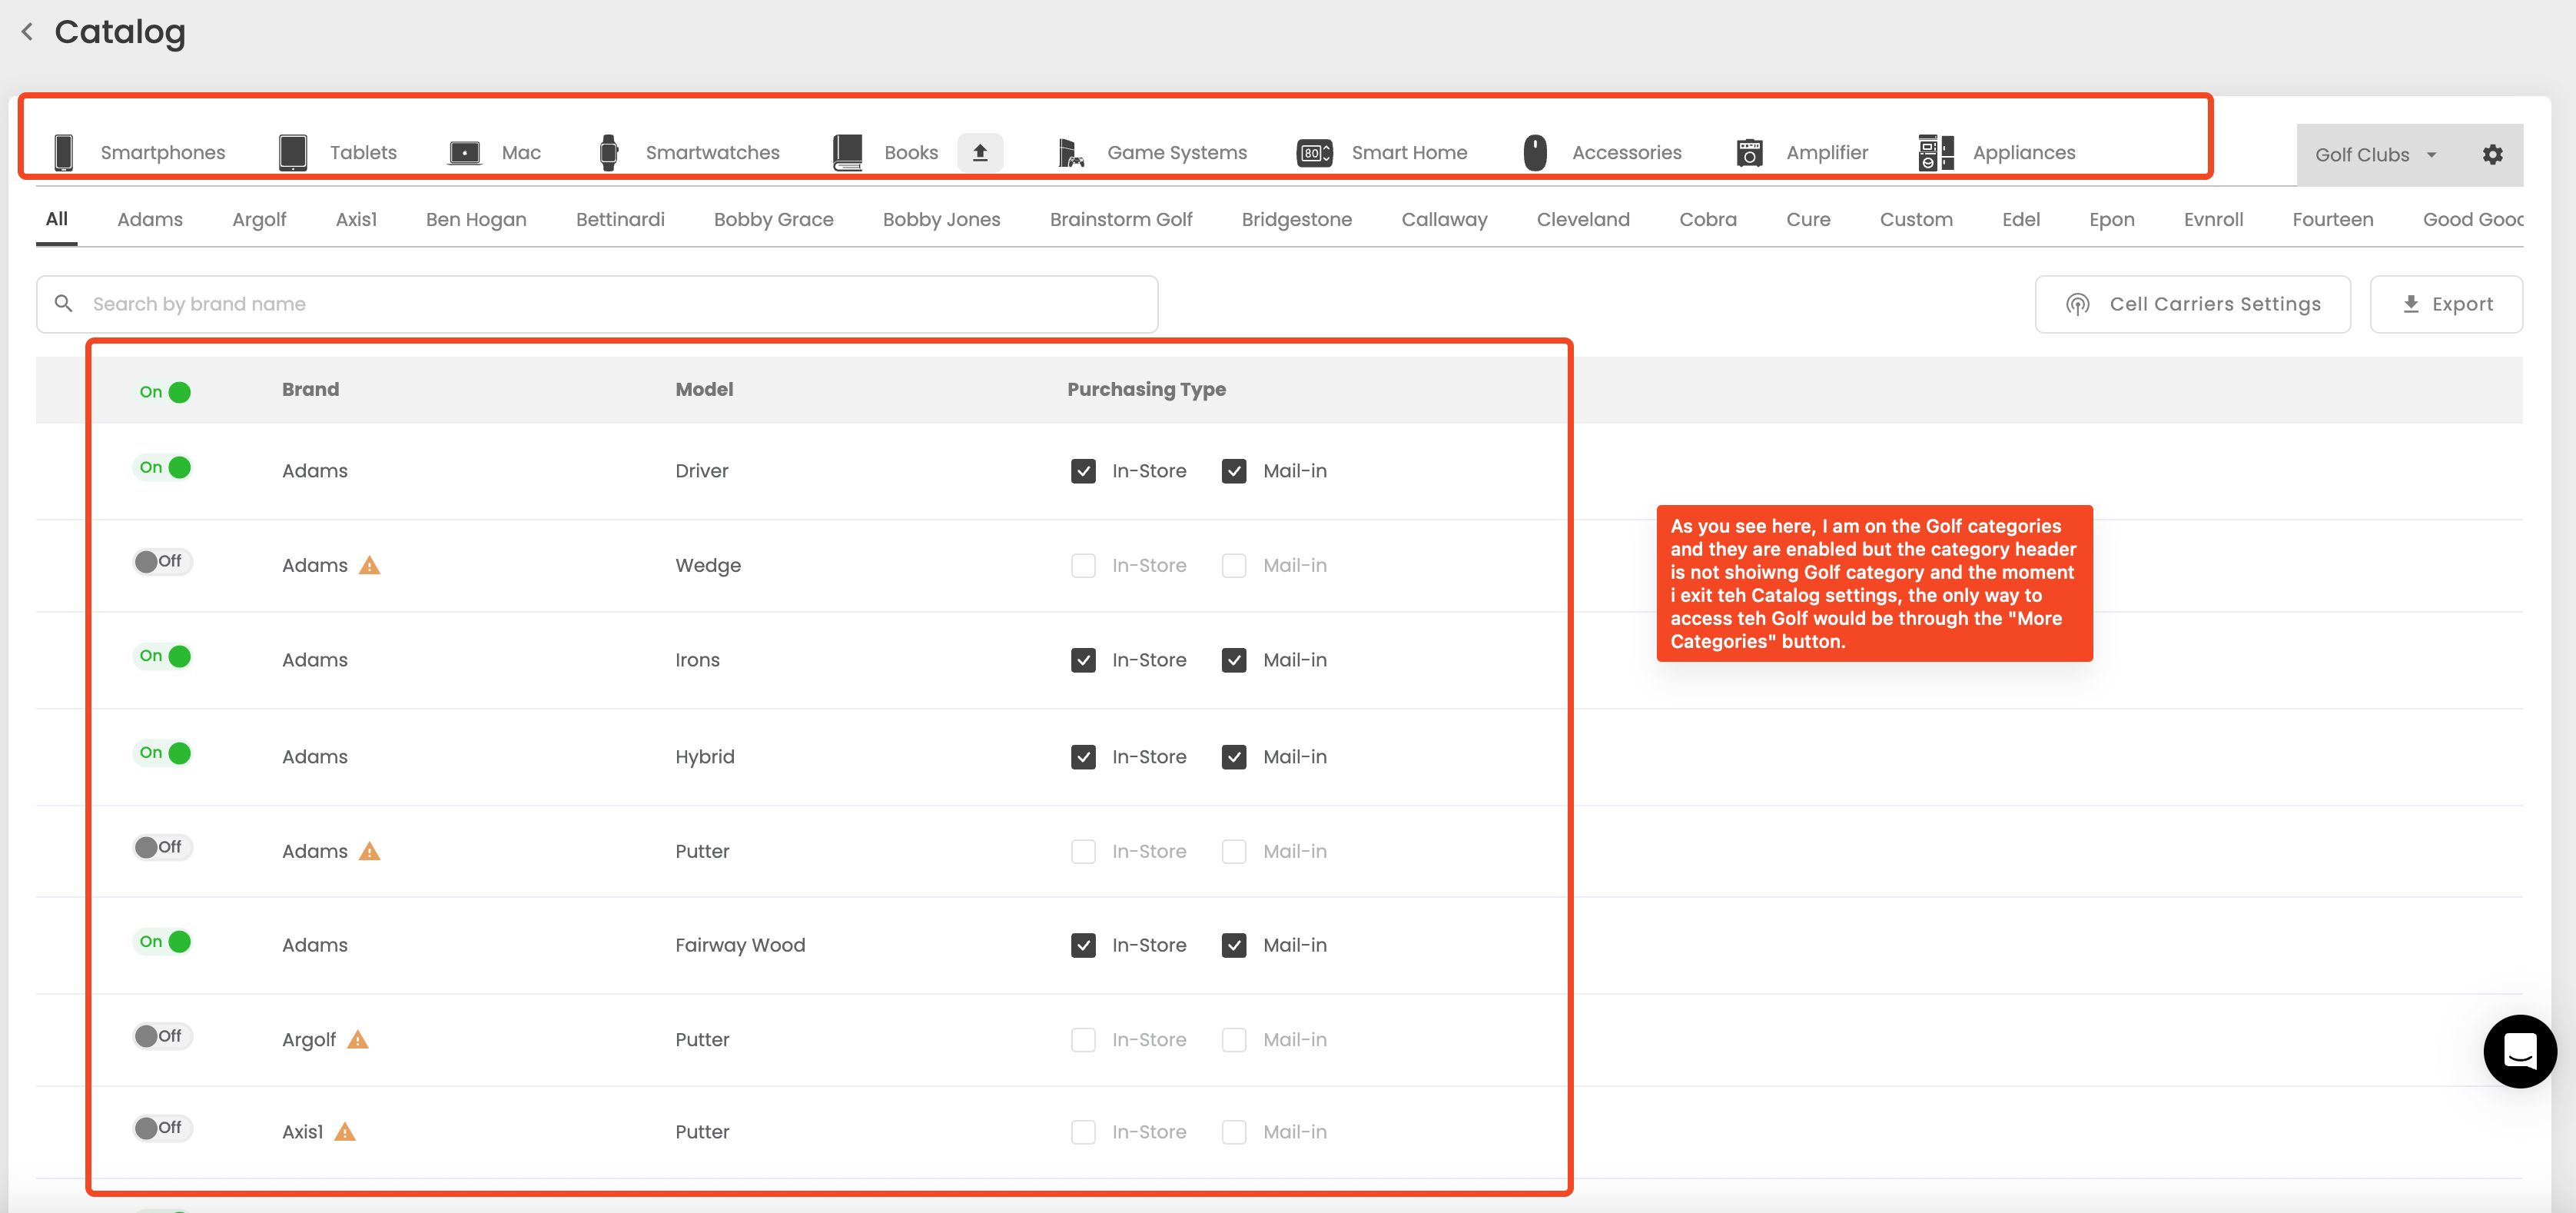Click warning icon beside Adams Putter

[370, 851]
